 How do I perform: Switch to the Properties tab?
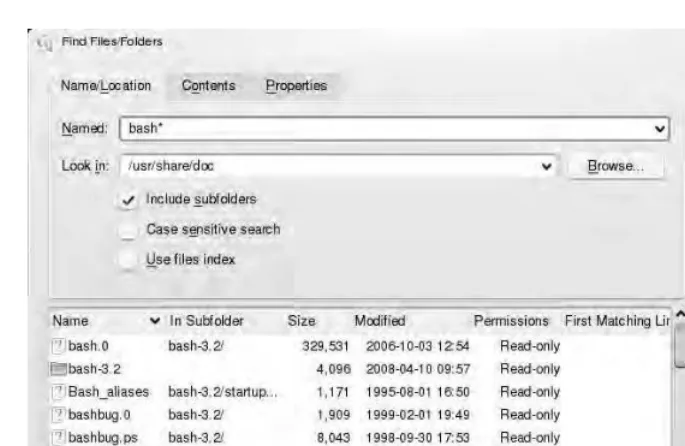click(296, 86)
